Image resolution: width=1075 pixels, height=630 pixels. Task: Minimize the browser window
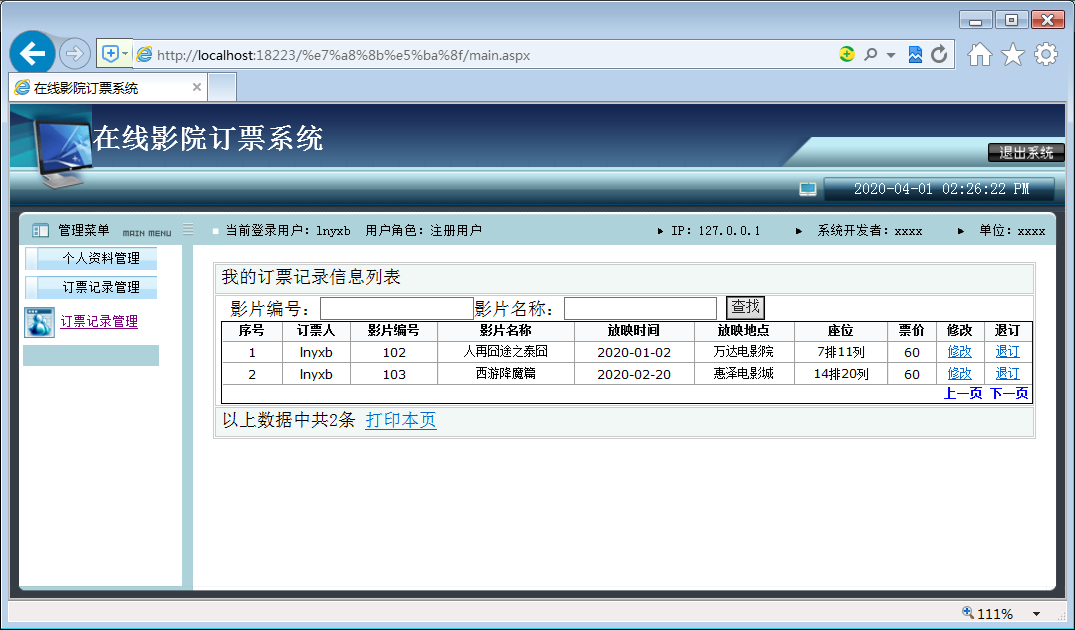976,19
